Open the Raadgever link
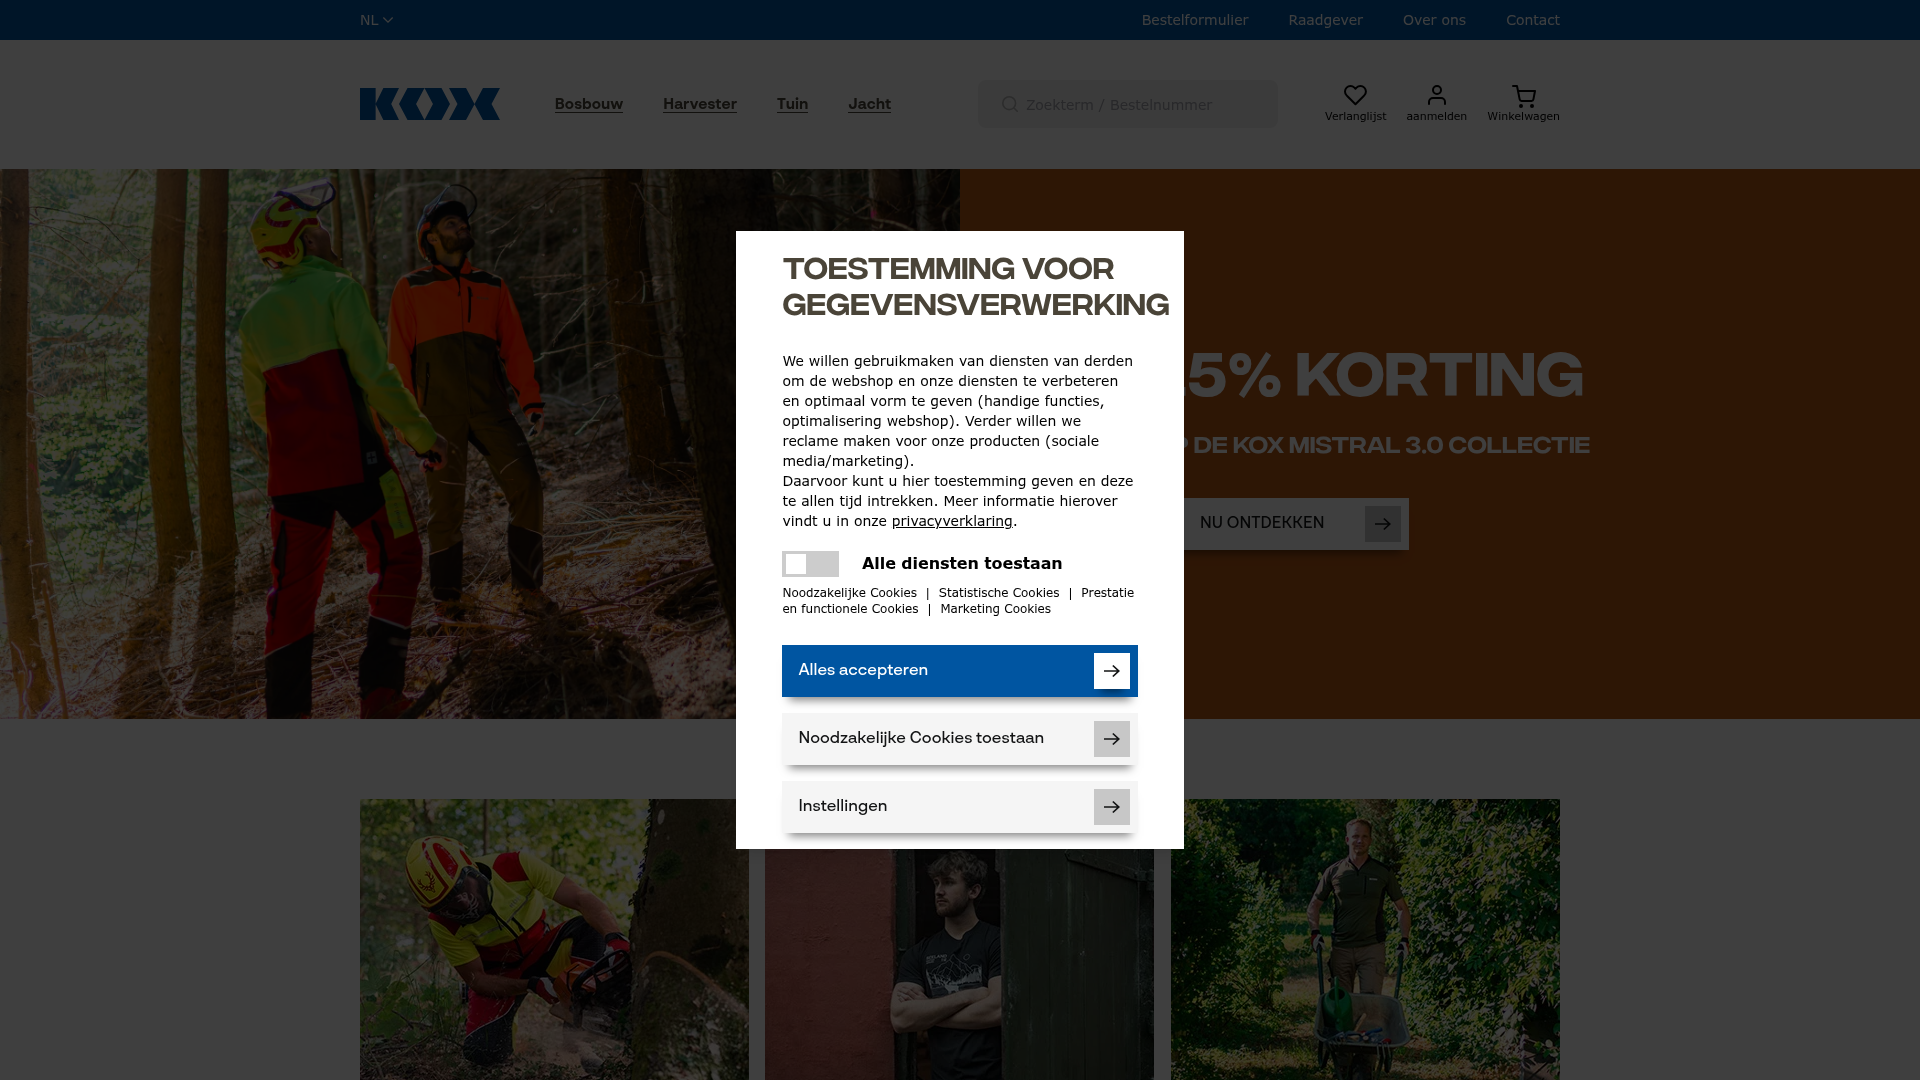Viewport: 1920px width, 1080px height. coord(1325,20)
